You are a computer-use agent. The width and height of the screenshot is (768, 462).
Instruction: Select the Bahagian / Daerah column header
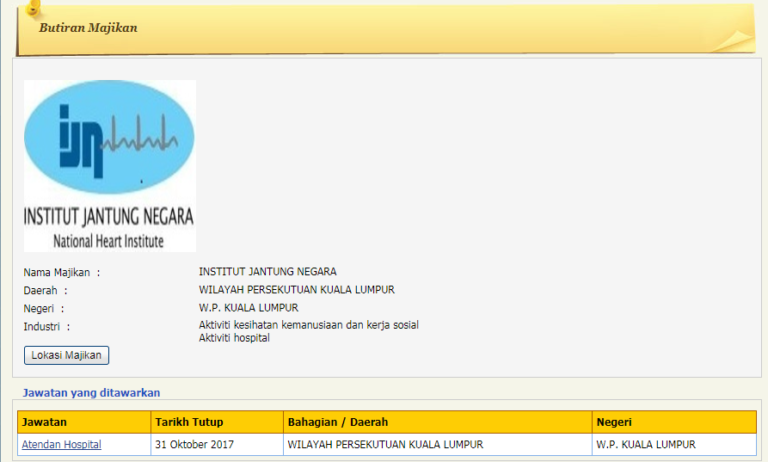point(437,422)
